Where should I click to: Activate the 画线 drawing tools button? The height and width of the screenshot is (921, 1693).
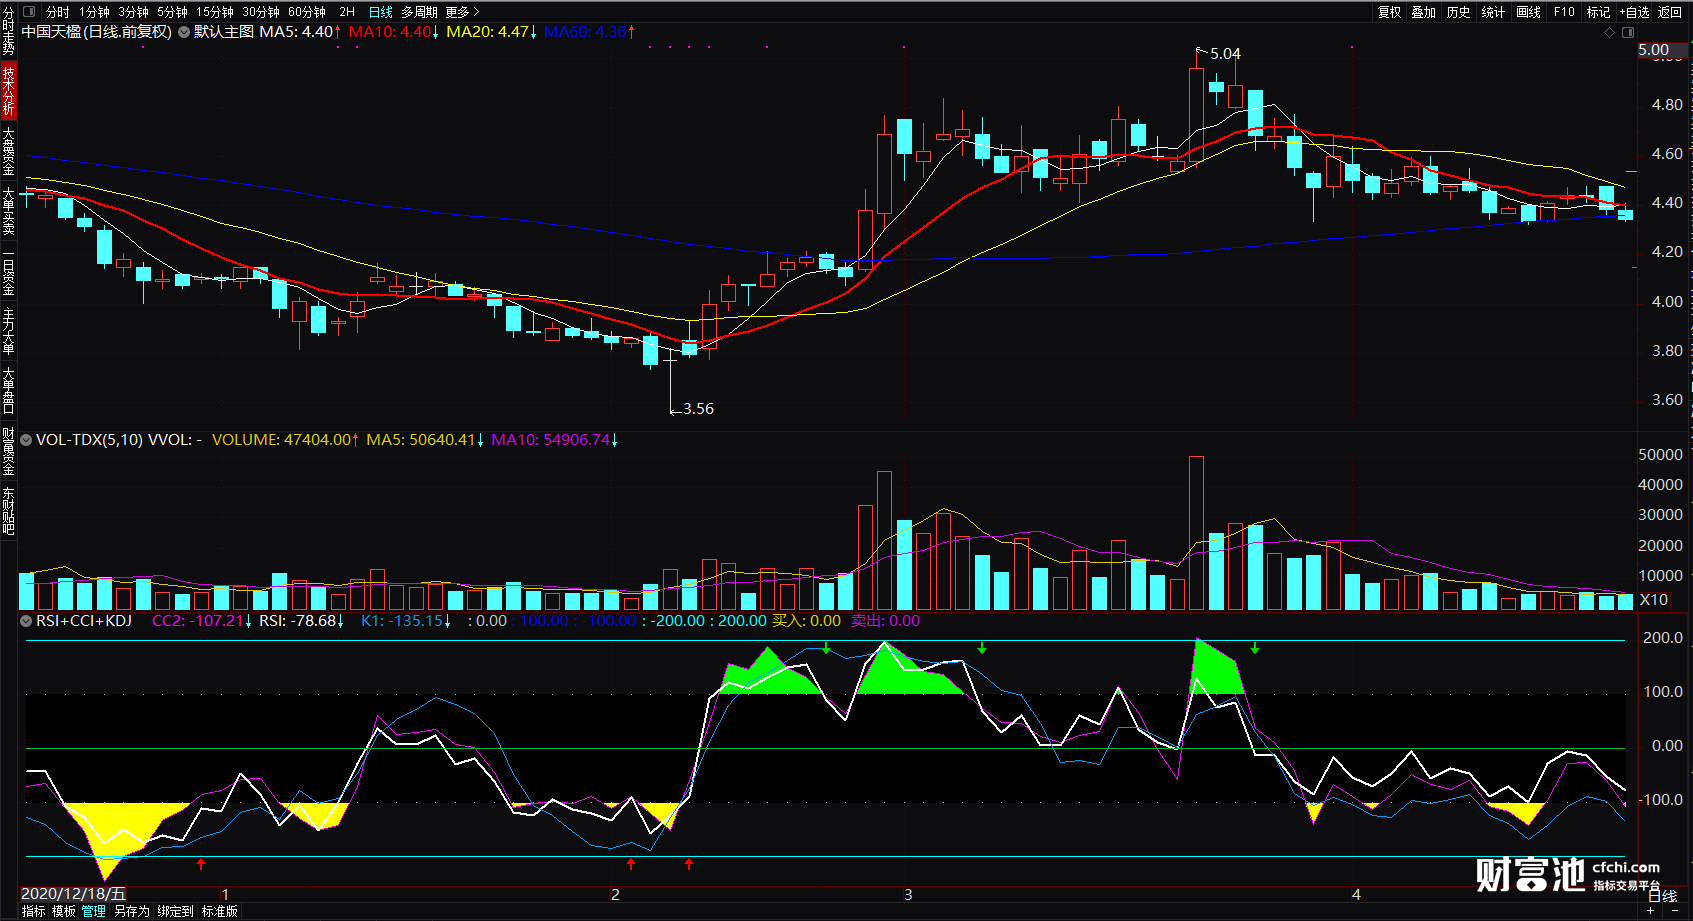pos(1528,12)
